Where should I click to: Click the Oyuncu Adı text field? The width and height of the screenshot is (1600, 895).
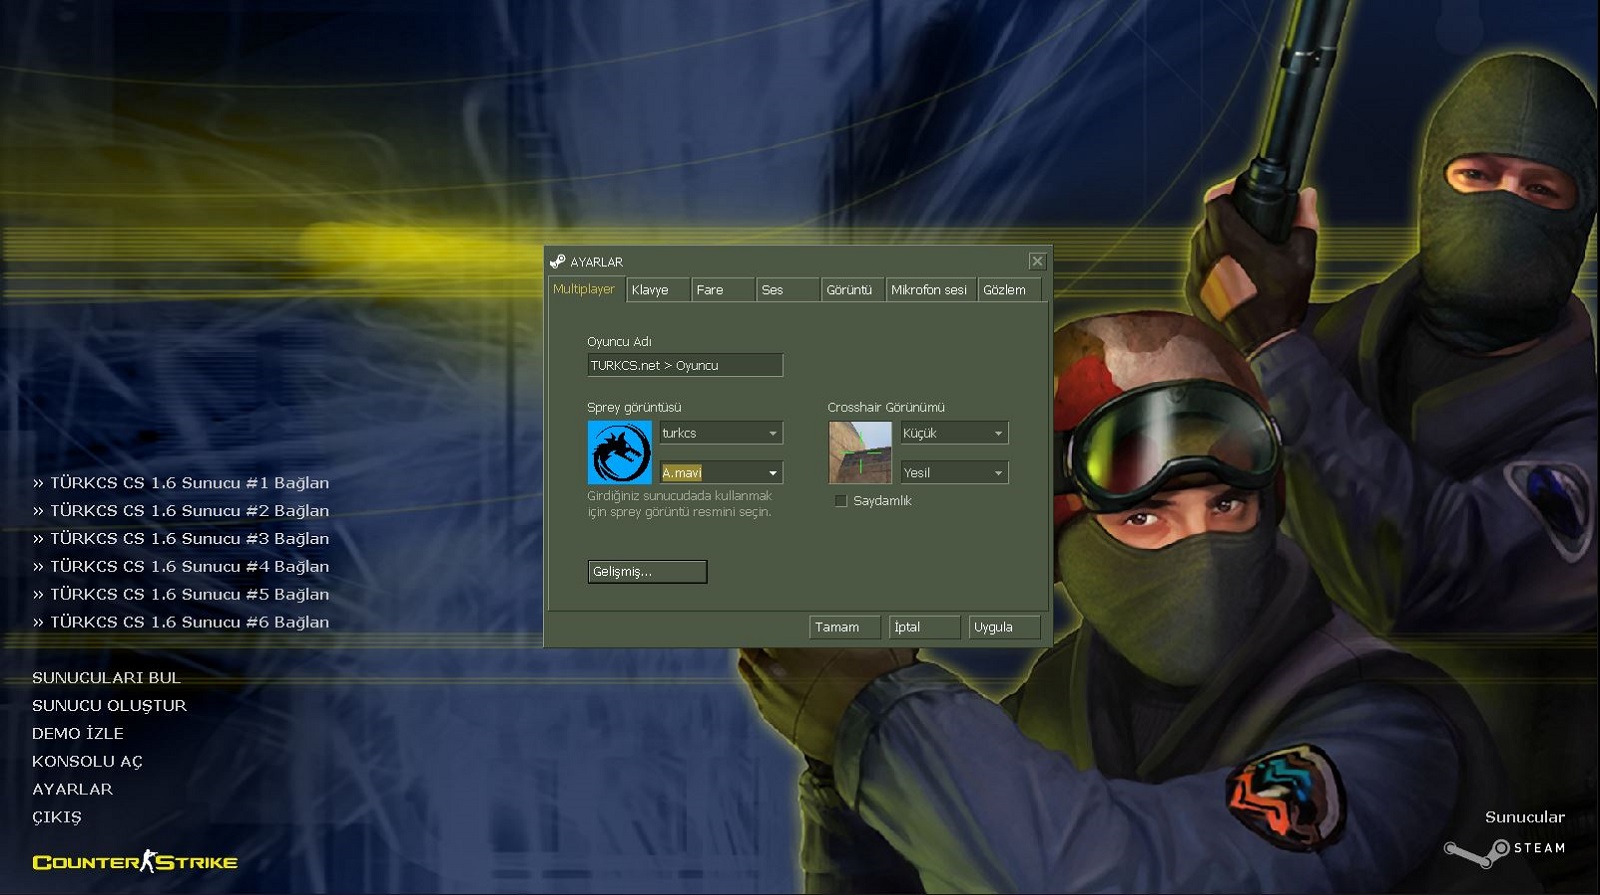pos(684,366)
